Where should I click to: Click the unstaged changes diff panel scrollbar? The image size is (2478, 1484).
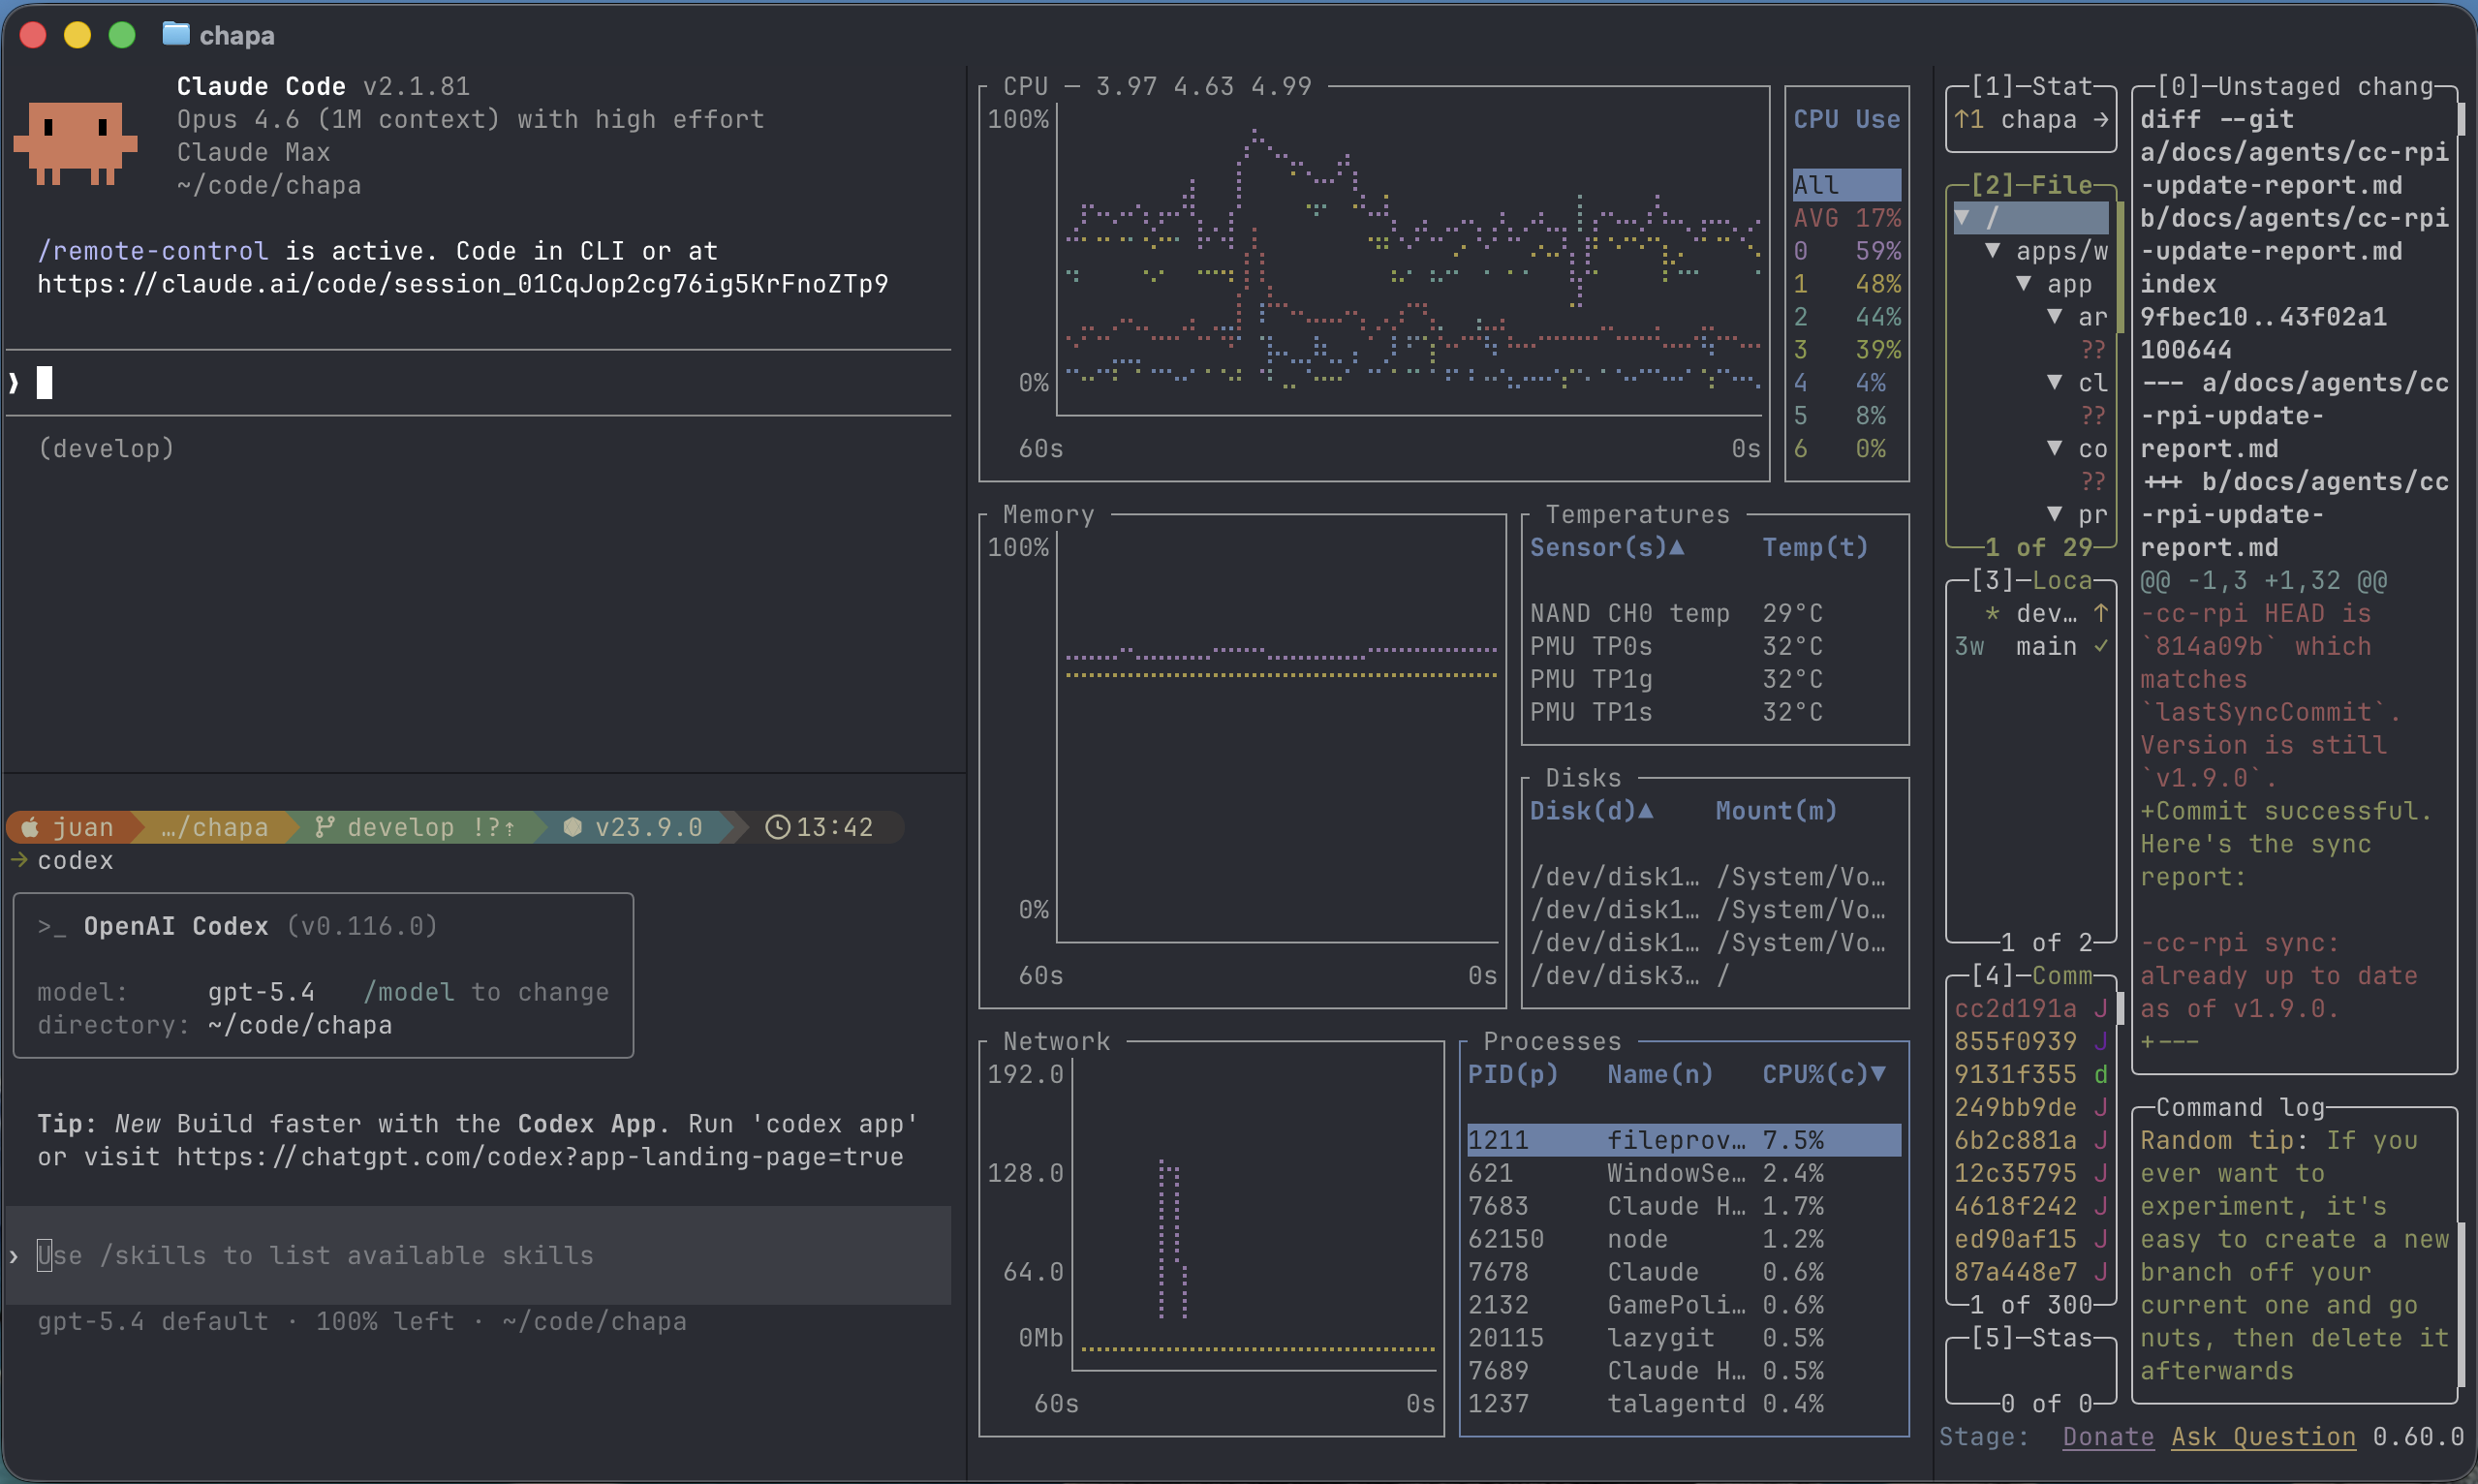[2461, 118]
